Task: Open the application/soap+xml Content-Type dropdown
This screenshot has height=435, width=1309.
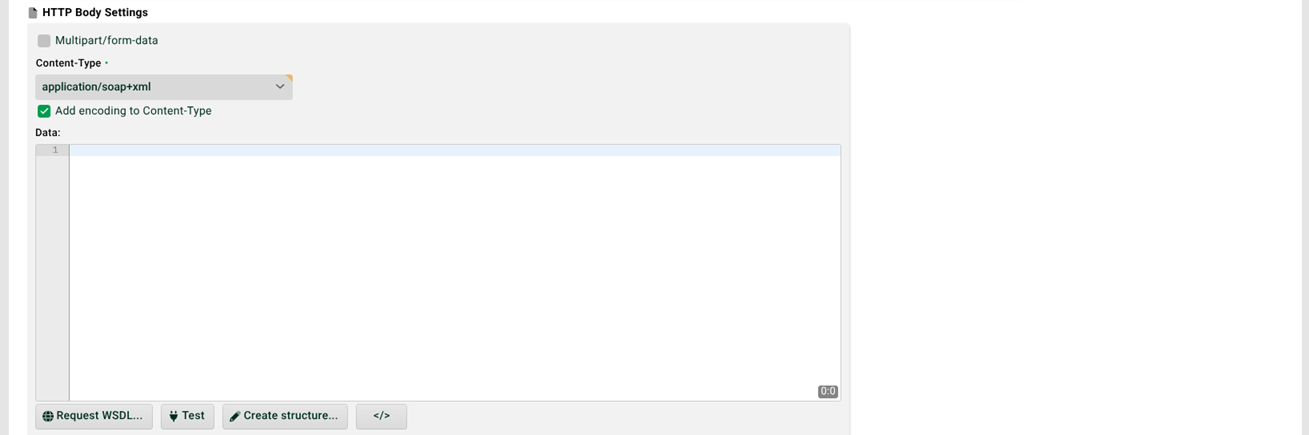Action: tap(164, 87)
